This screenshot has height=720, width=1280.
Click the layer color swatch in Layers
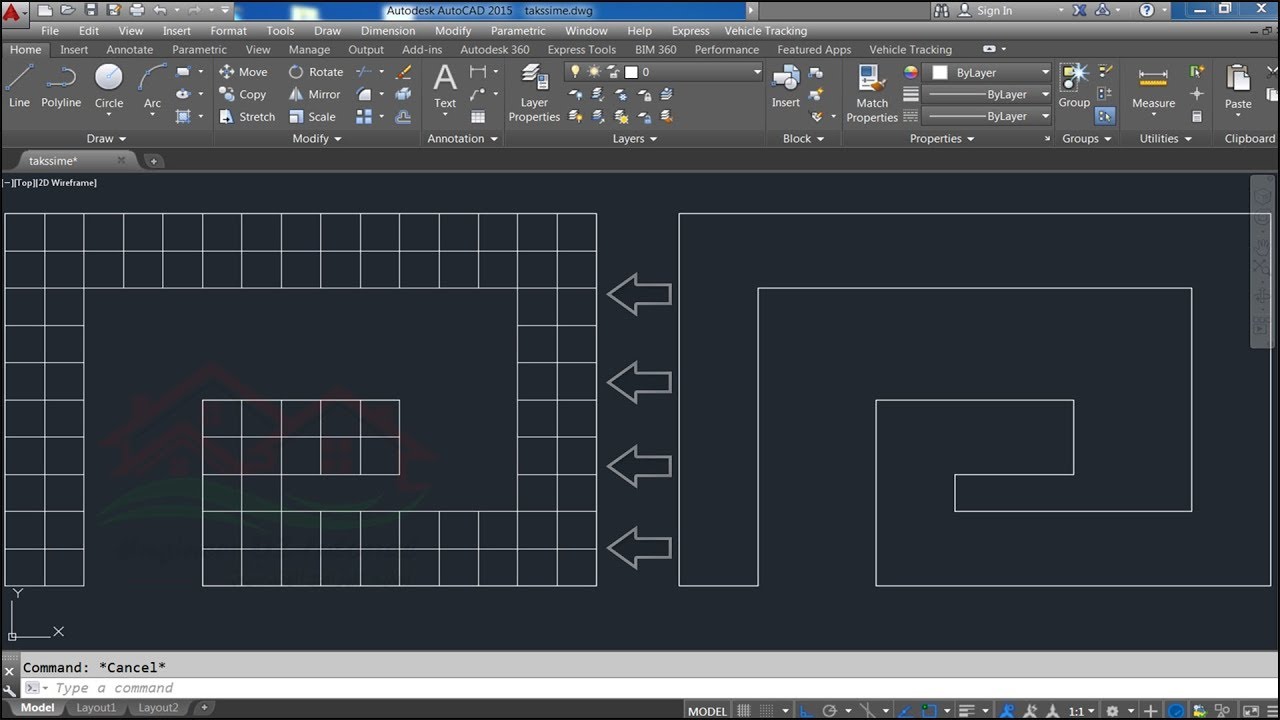point(631,72)
